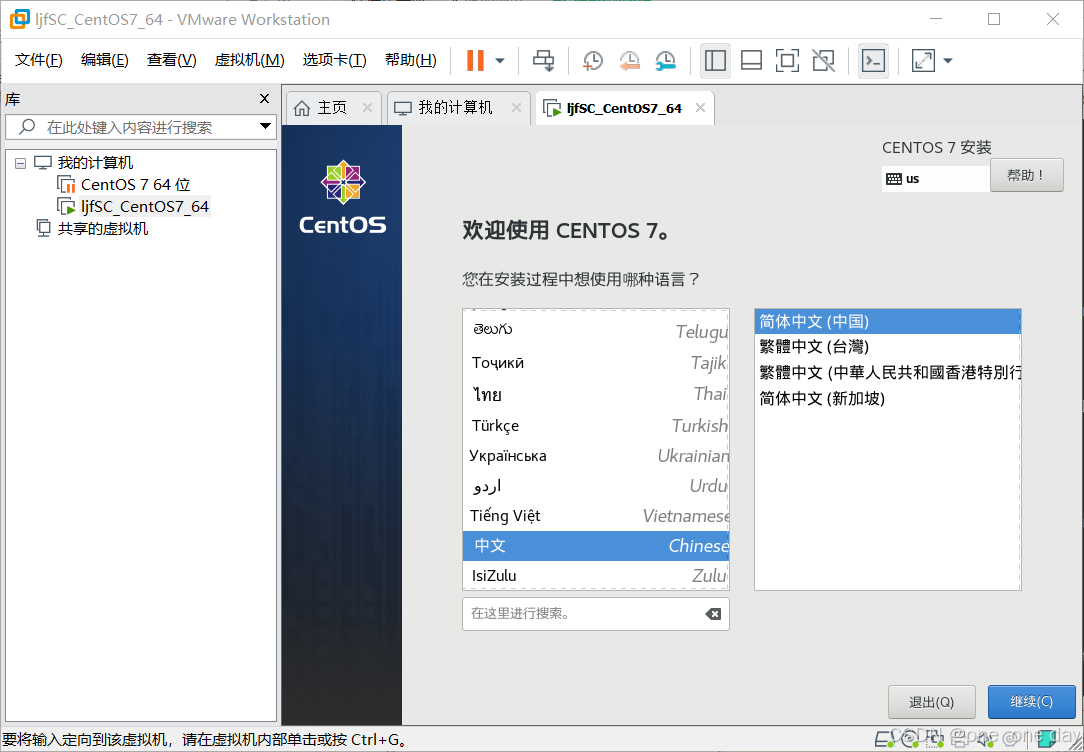Choose Thai in the language list
The width and height of the screenshot is (1084, 752).
pyautogui.click(x=596, y=394)
